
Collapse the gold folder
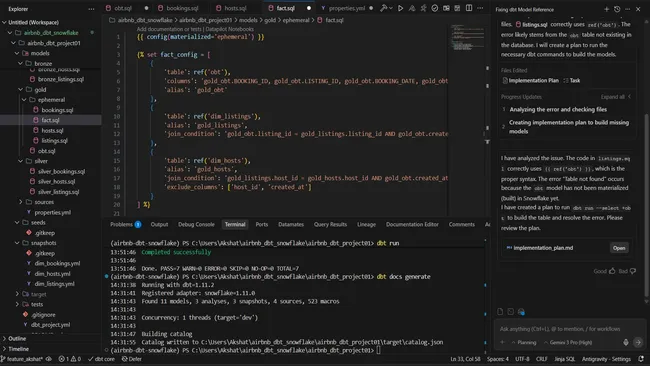tap(20, 90)
